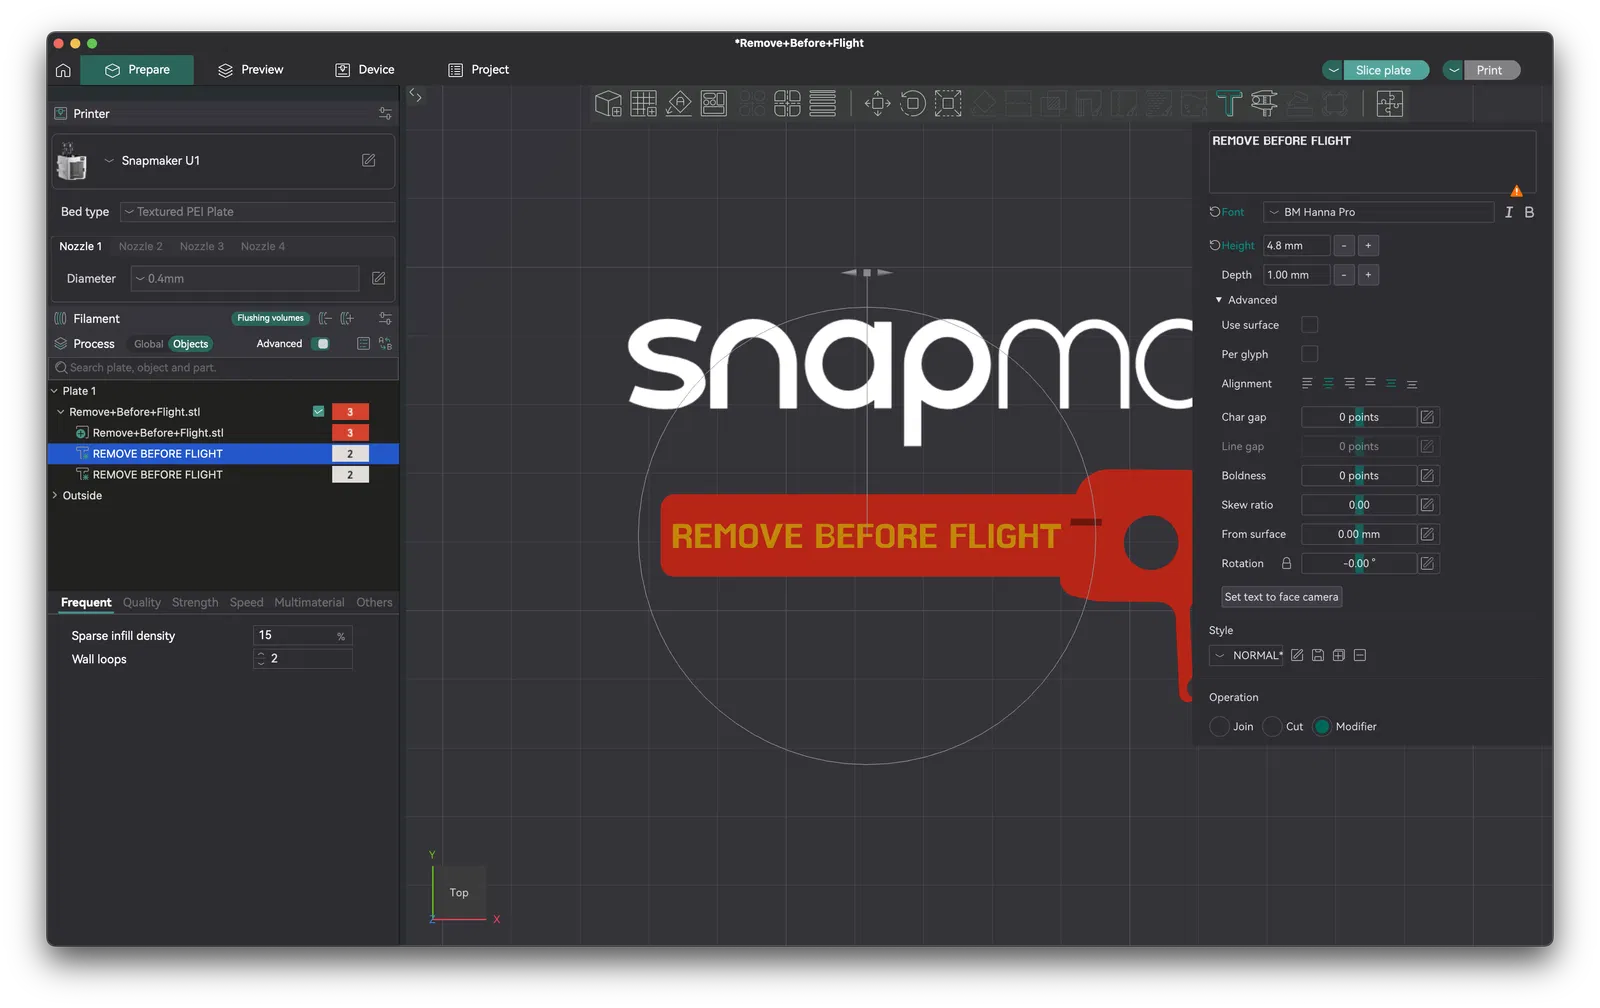The height and width of the screenshot is (1008, 1600).
Task: Toggle bold text style
Action: tap(1529, 212)
